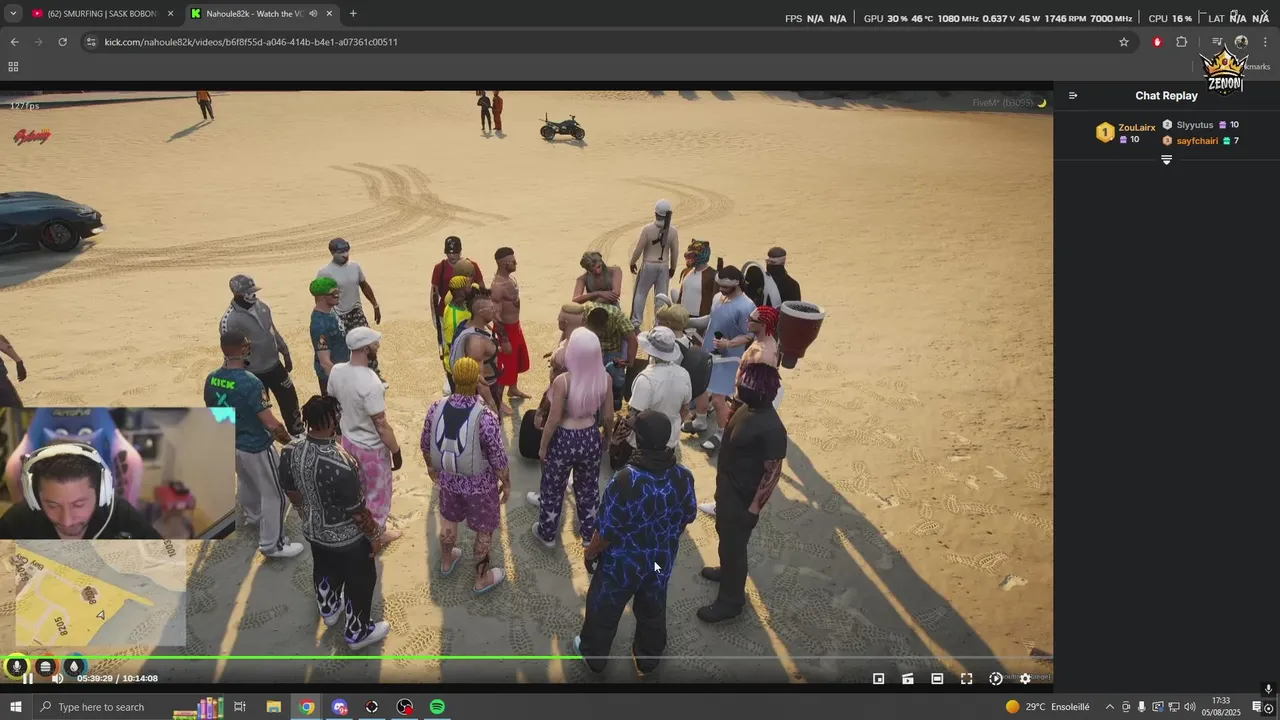Open Chrome profile avatar
The width and height of the screenshot is (1280, 720).
click(x=1241, y=42)
